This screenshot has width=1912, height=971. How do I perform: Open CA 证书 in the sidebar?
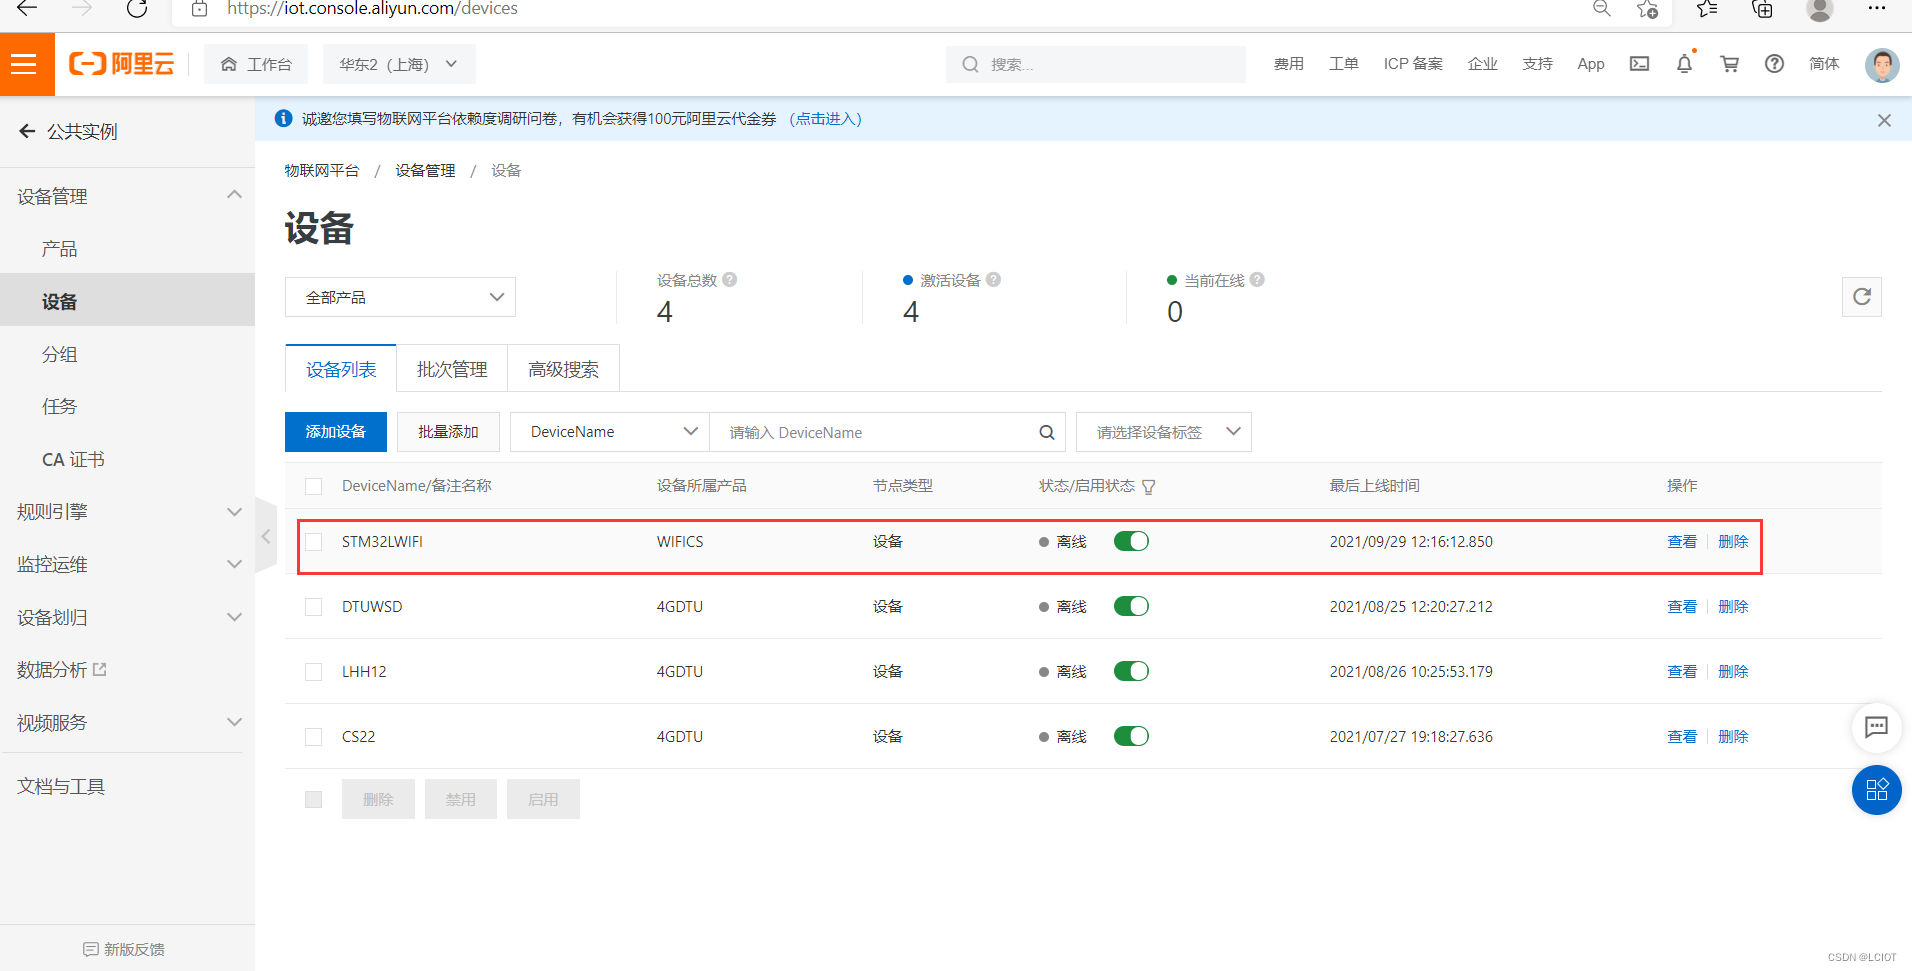73,460
